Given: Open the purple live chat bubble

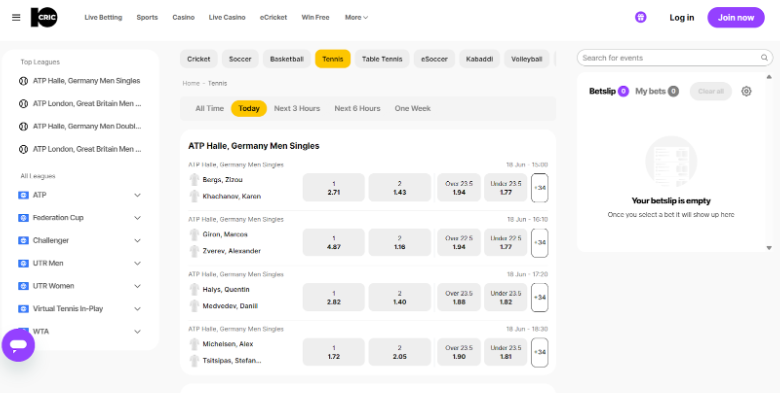Looking at the screenshot, I should coord(18,345).
